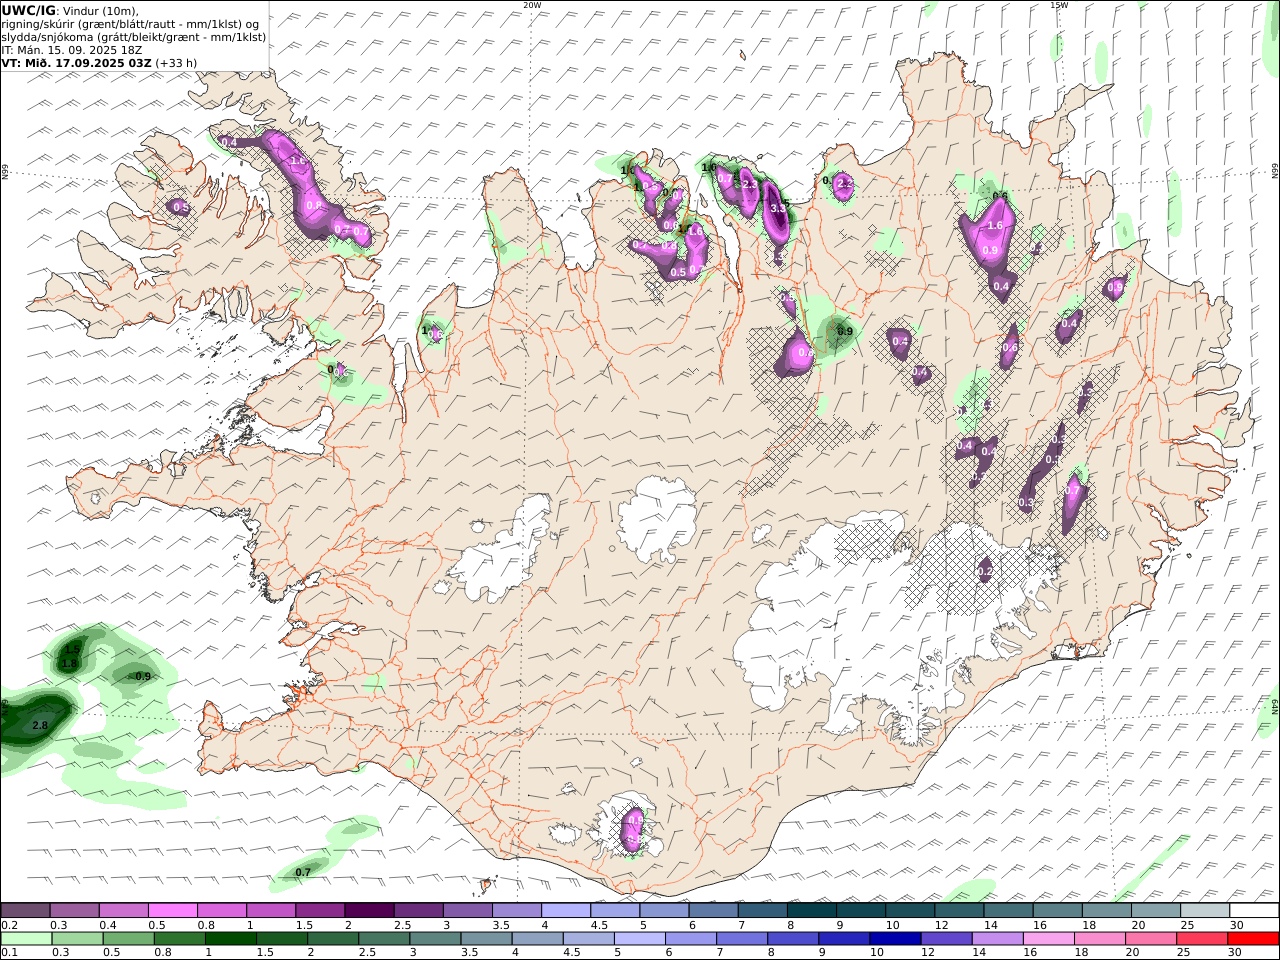The height and width of the screenshot is (960, 1280).
Task: Click the '20W' longitude label
Action: [x=532, y=5]
